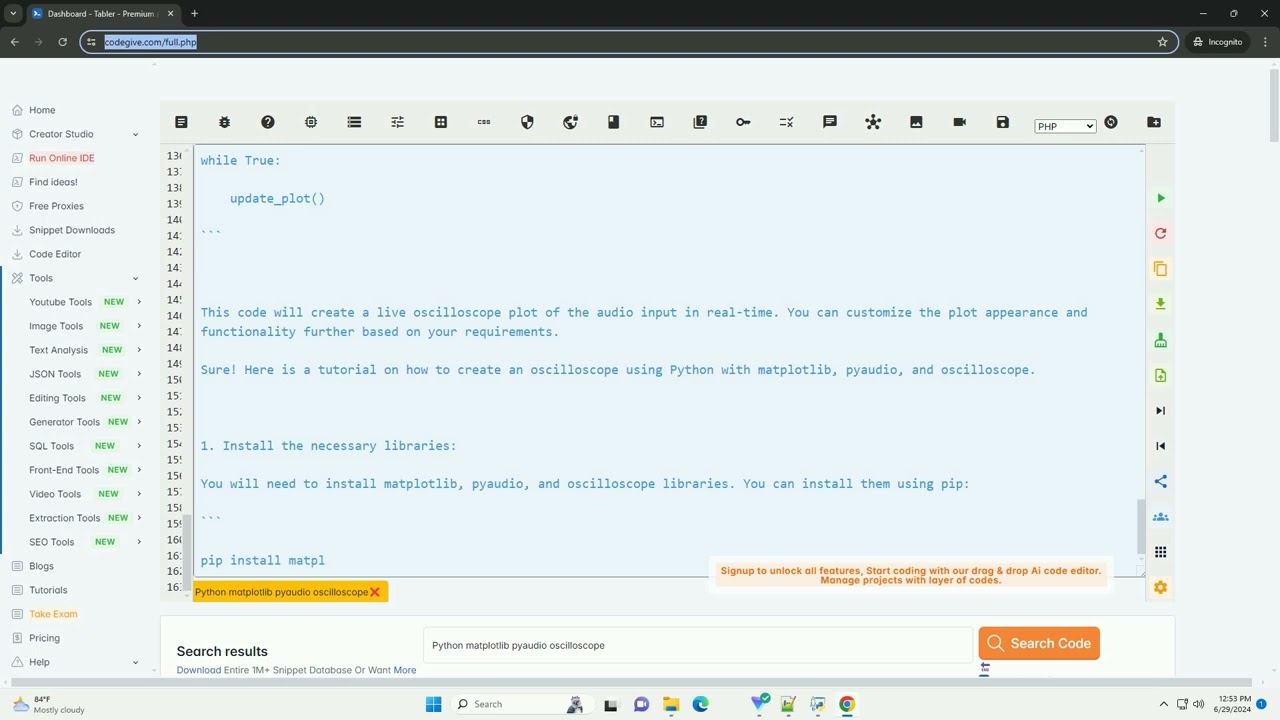Image resolution: width=1280 pixels, height=720 pixels.
Task: Open Free Proxies page
Action: click(56, 206)
